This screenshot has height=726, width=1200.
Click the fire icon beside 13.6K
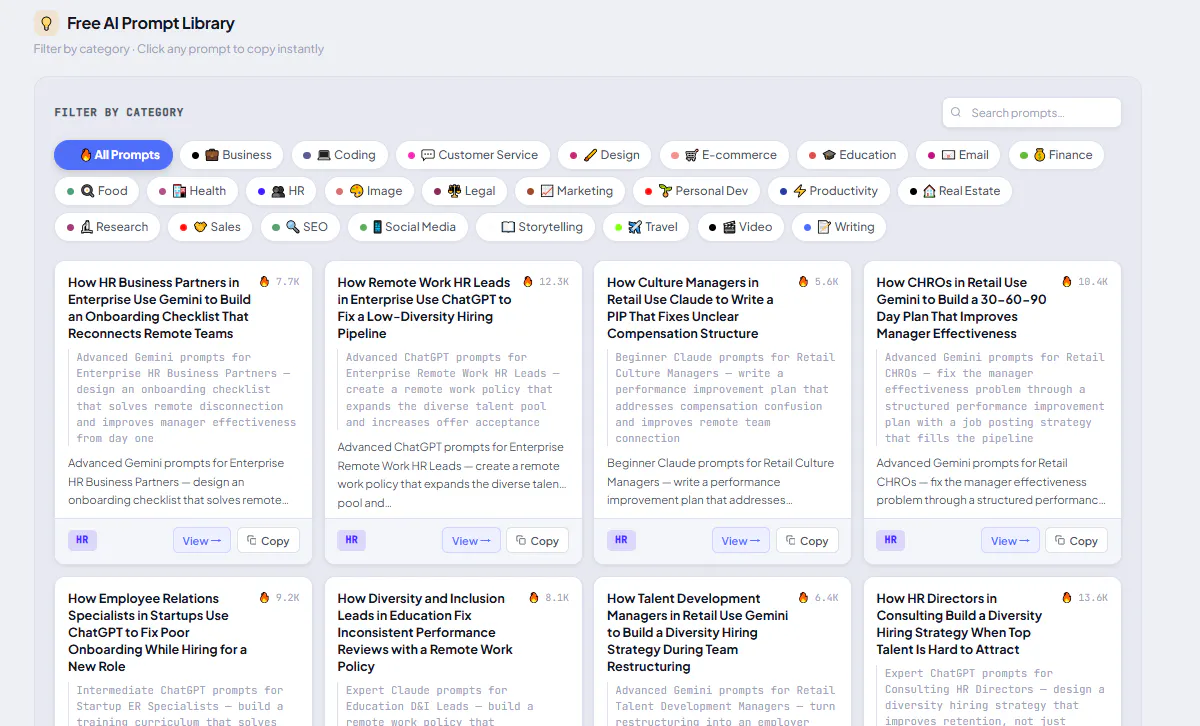[1067, 598]
